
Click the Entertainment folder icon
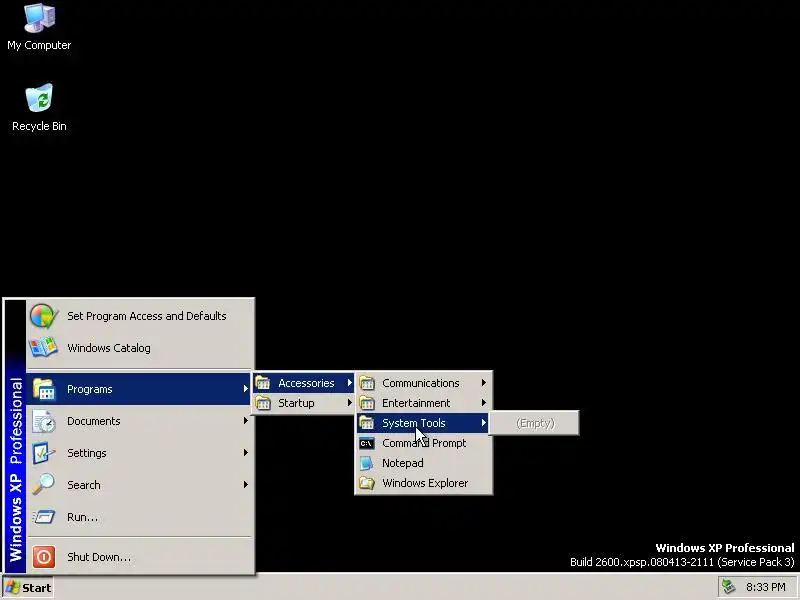367,403
